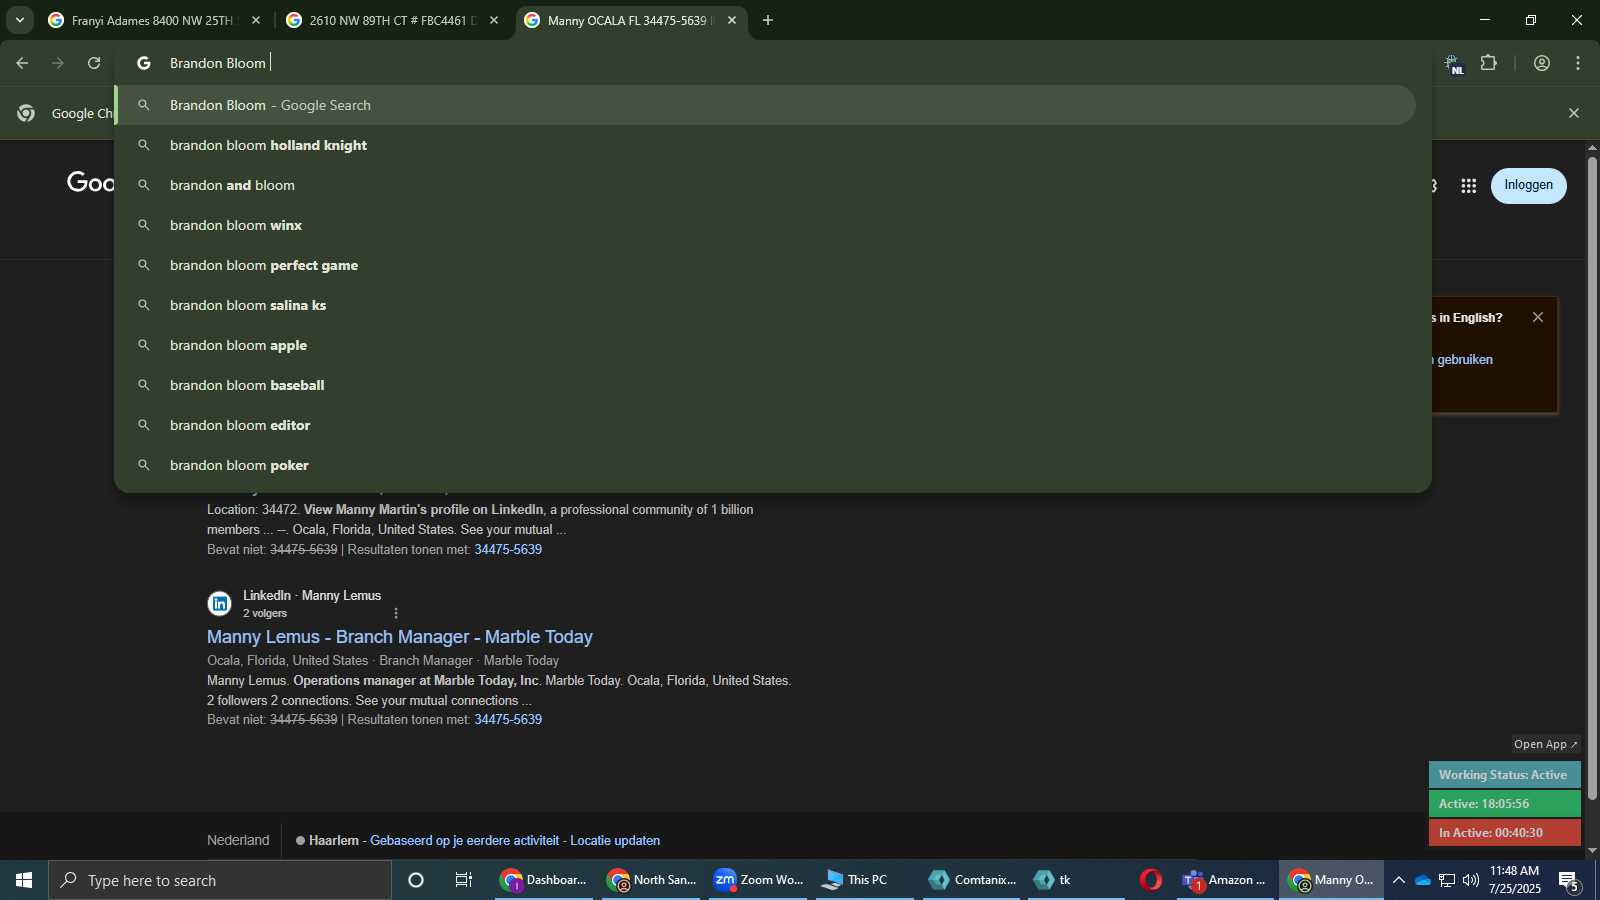Open the Chrome three-dot menu
Viewport: 1600px width, 900px height.
1578,63
